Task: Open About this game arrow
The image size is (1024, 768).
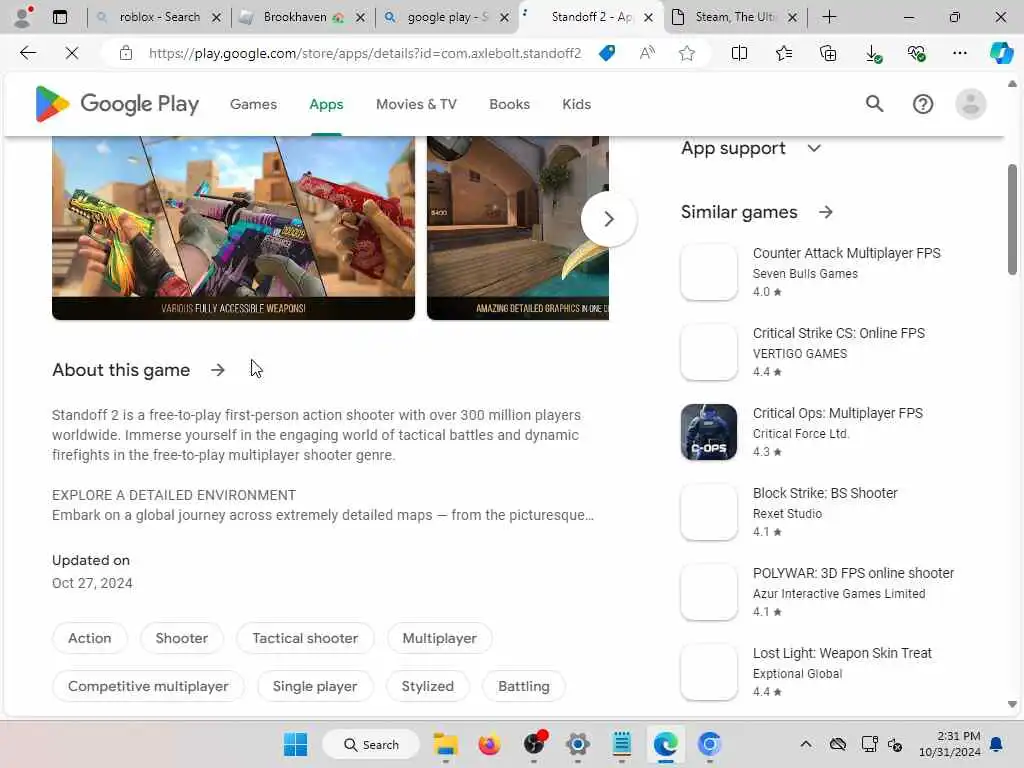Action: pos(217,370)
